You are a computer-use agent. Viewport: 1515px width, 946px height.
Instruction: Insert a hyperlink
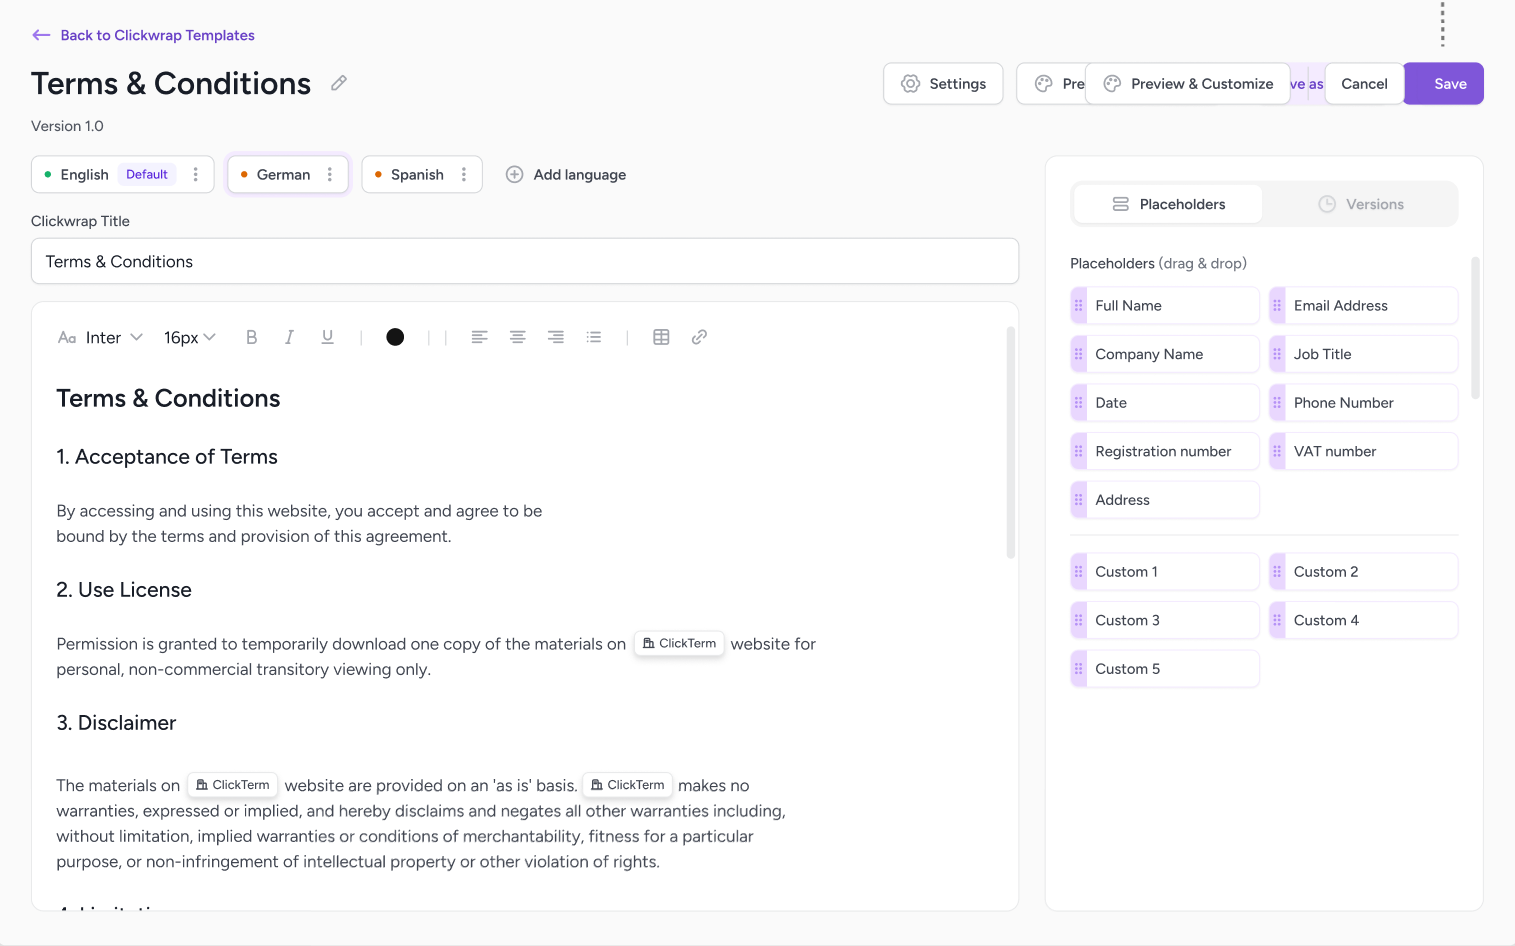[699, 337]
